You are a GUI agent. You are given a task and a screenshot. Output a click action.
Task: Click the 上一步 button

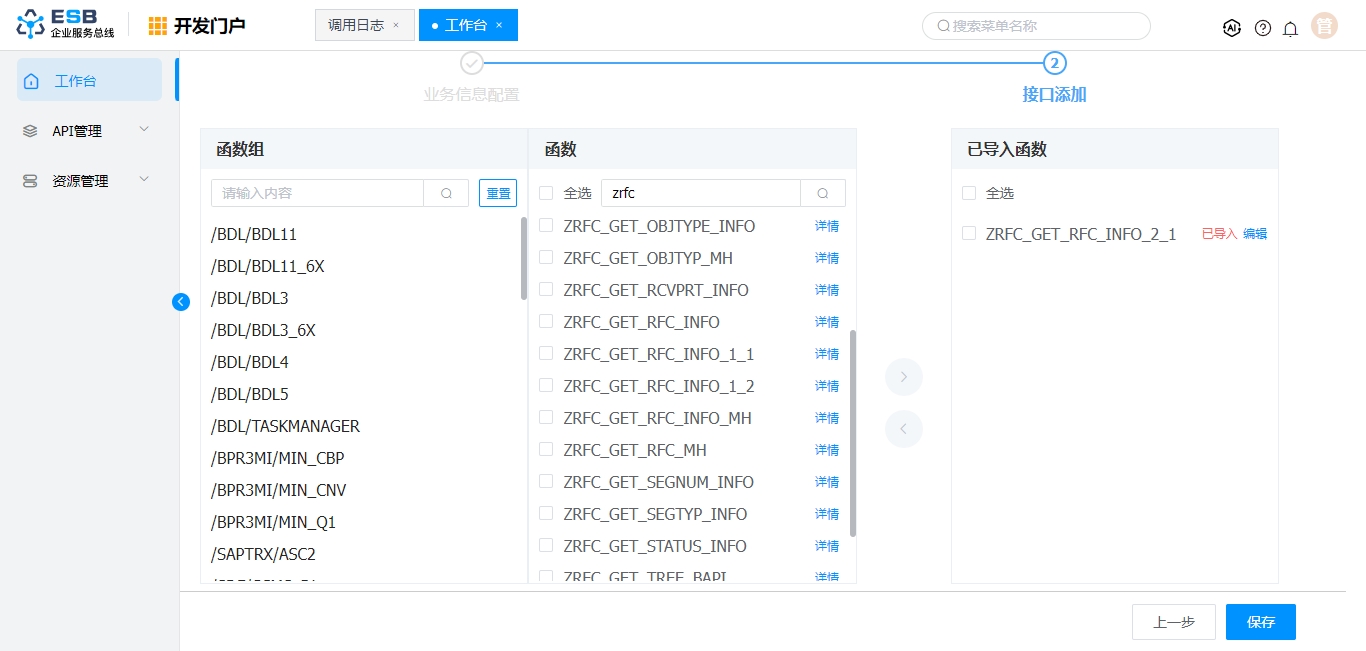click(1173, 622)
